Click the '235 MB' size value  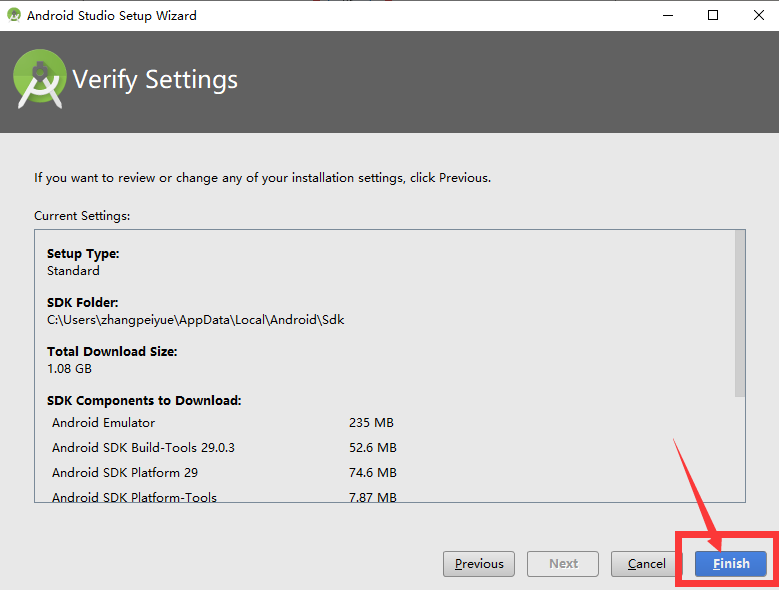(x=371, y=423)
